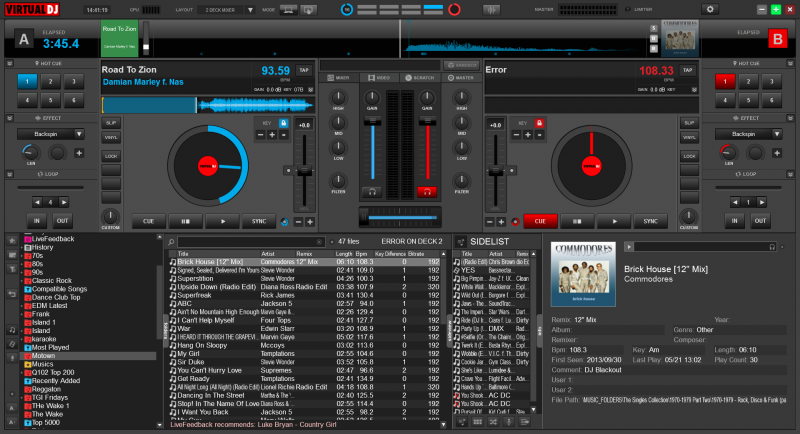Expand the History folder in the tree
Image resolution: width=800 pixels, height=434 pixels.
tap(22, 247)
